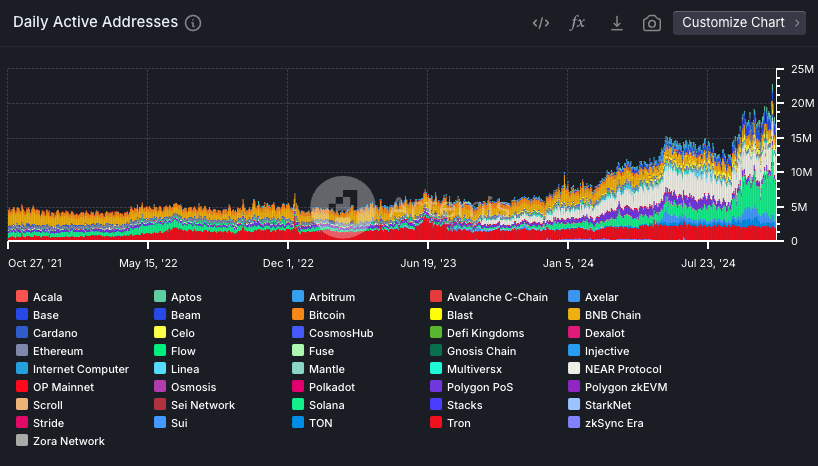Toggle Base series visibility
The width and height of the screenshot is (818, 466).
tap(45, 315)
